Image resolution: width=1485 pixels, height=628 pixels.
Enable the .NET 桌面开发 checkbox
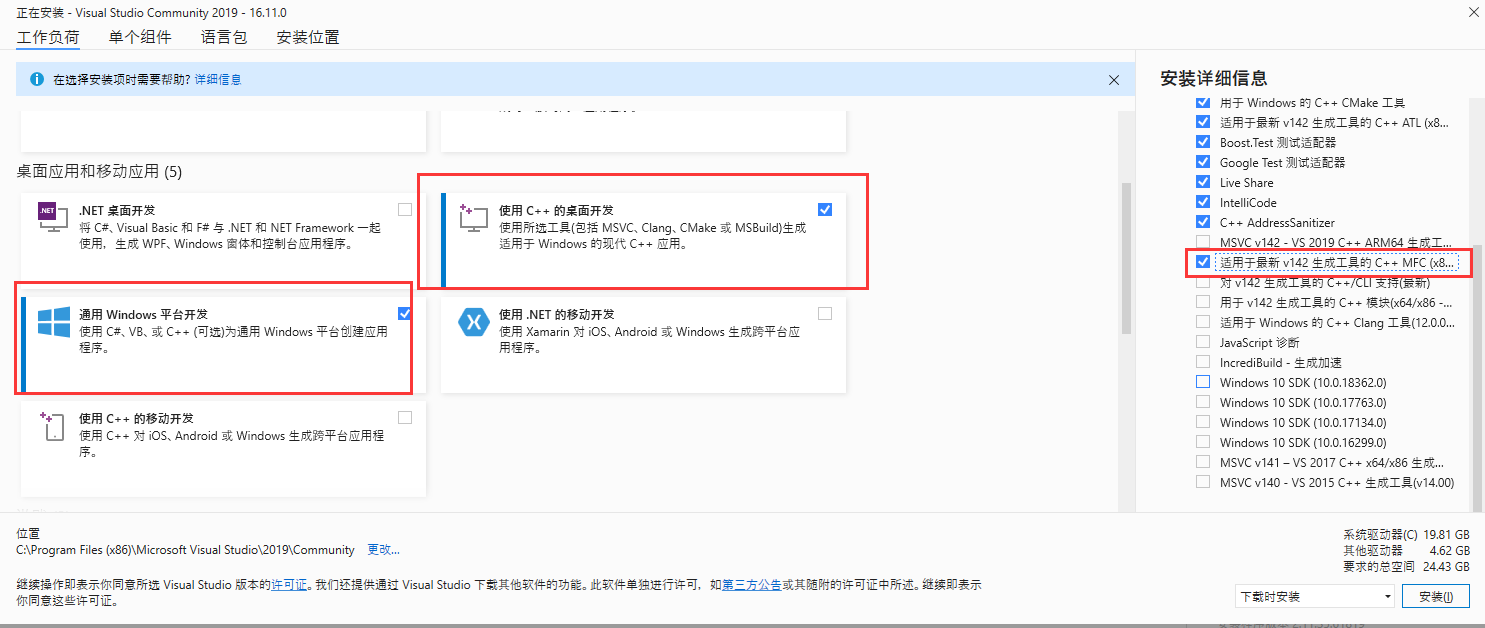click(404, 209)
